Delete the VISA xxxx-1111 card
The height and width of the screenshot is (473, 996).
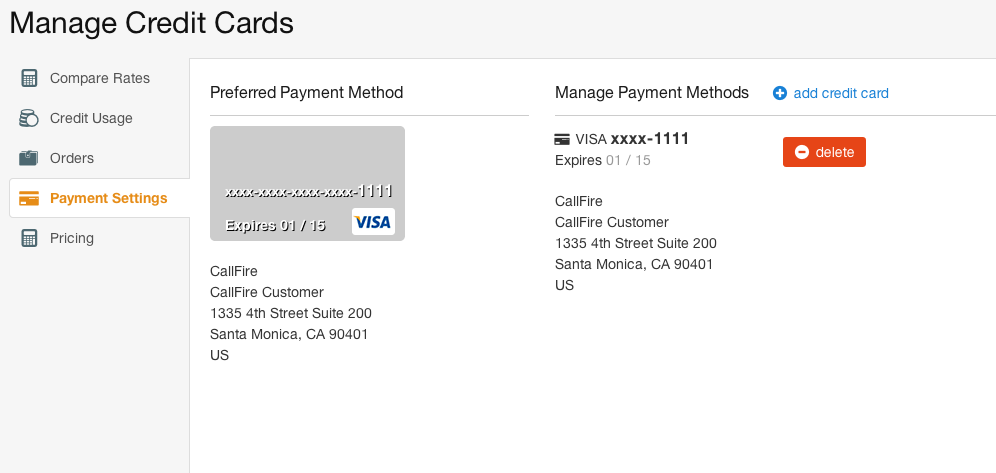(824, 152)
